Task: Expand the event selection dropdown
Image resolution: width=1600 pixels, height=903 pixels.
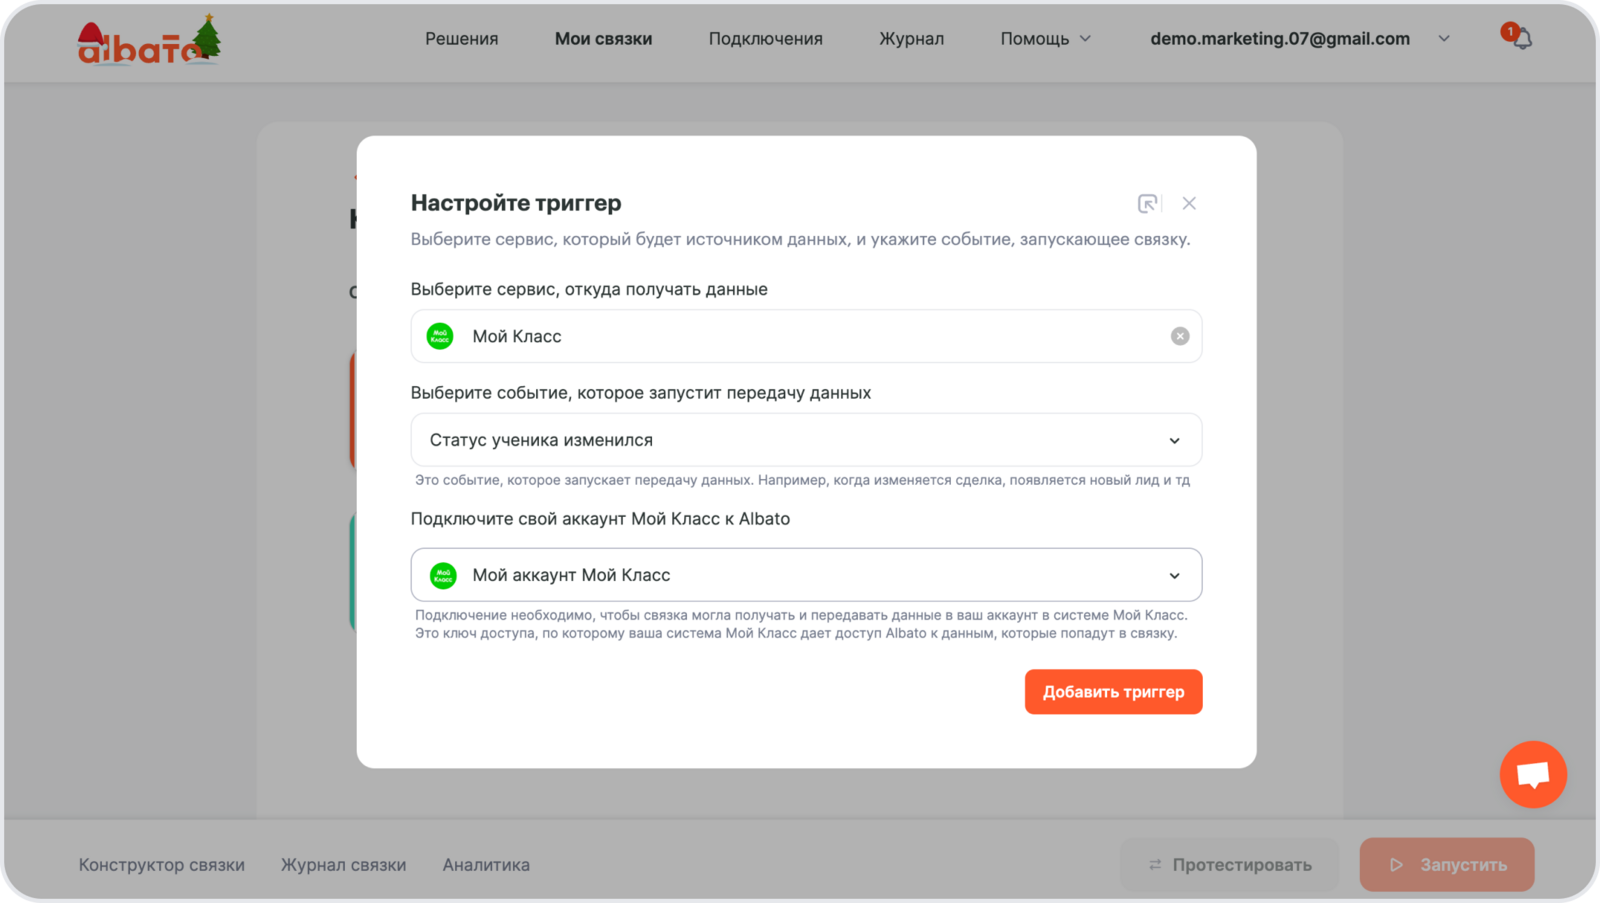Action: 1174,440
